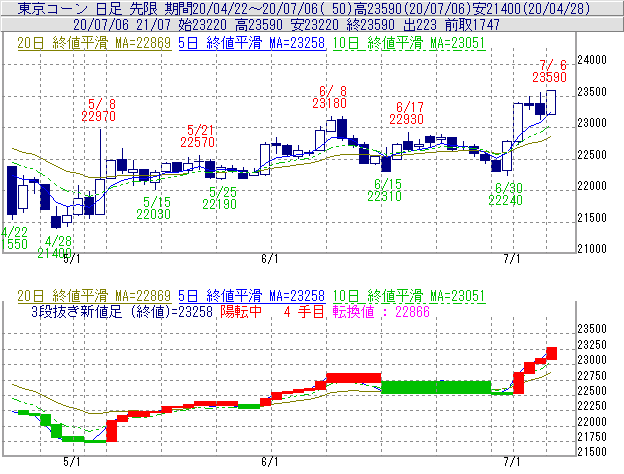Image resolution: width=624 pixels, height=474 pixels.
Task: Click 20日 終値平滑 MA=22869 legend in price chart
Action: tap(94, 43)
